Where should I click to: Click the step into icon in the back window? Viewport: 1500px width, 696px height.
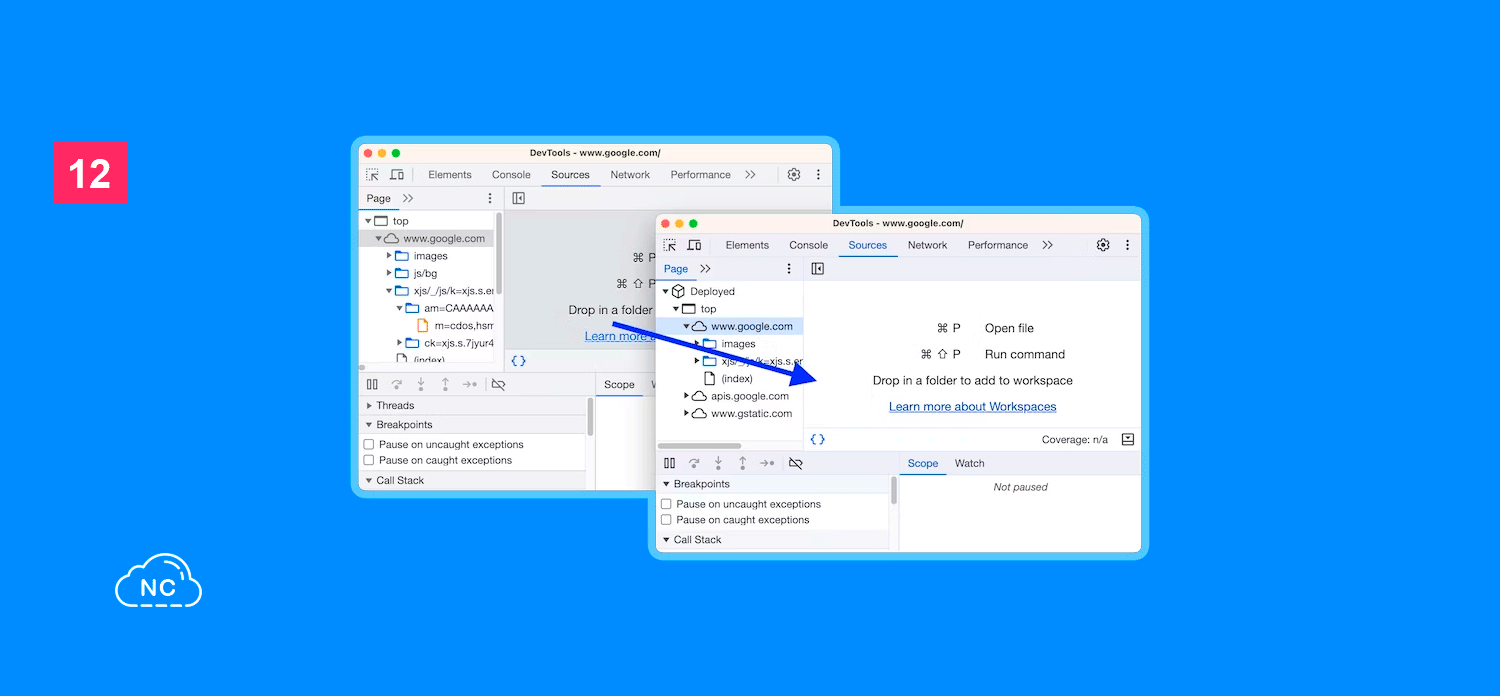(x=421, y=384)
